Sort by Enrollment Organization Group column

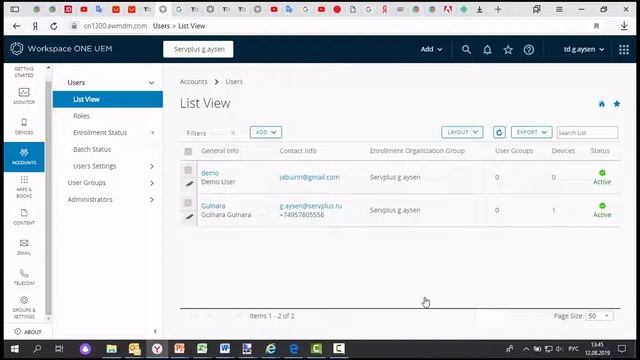[417, 151]
